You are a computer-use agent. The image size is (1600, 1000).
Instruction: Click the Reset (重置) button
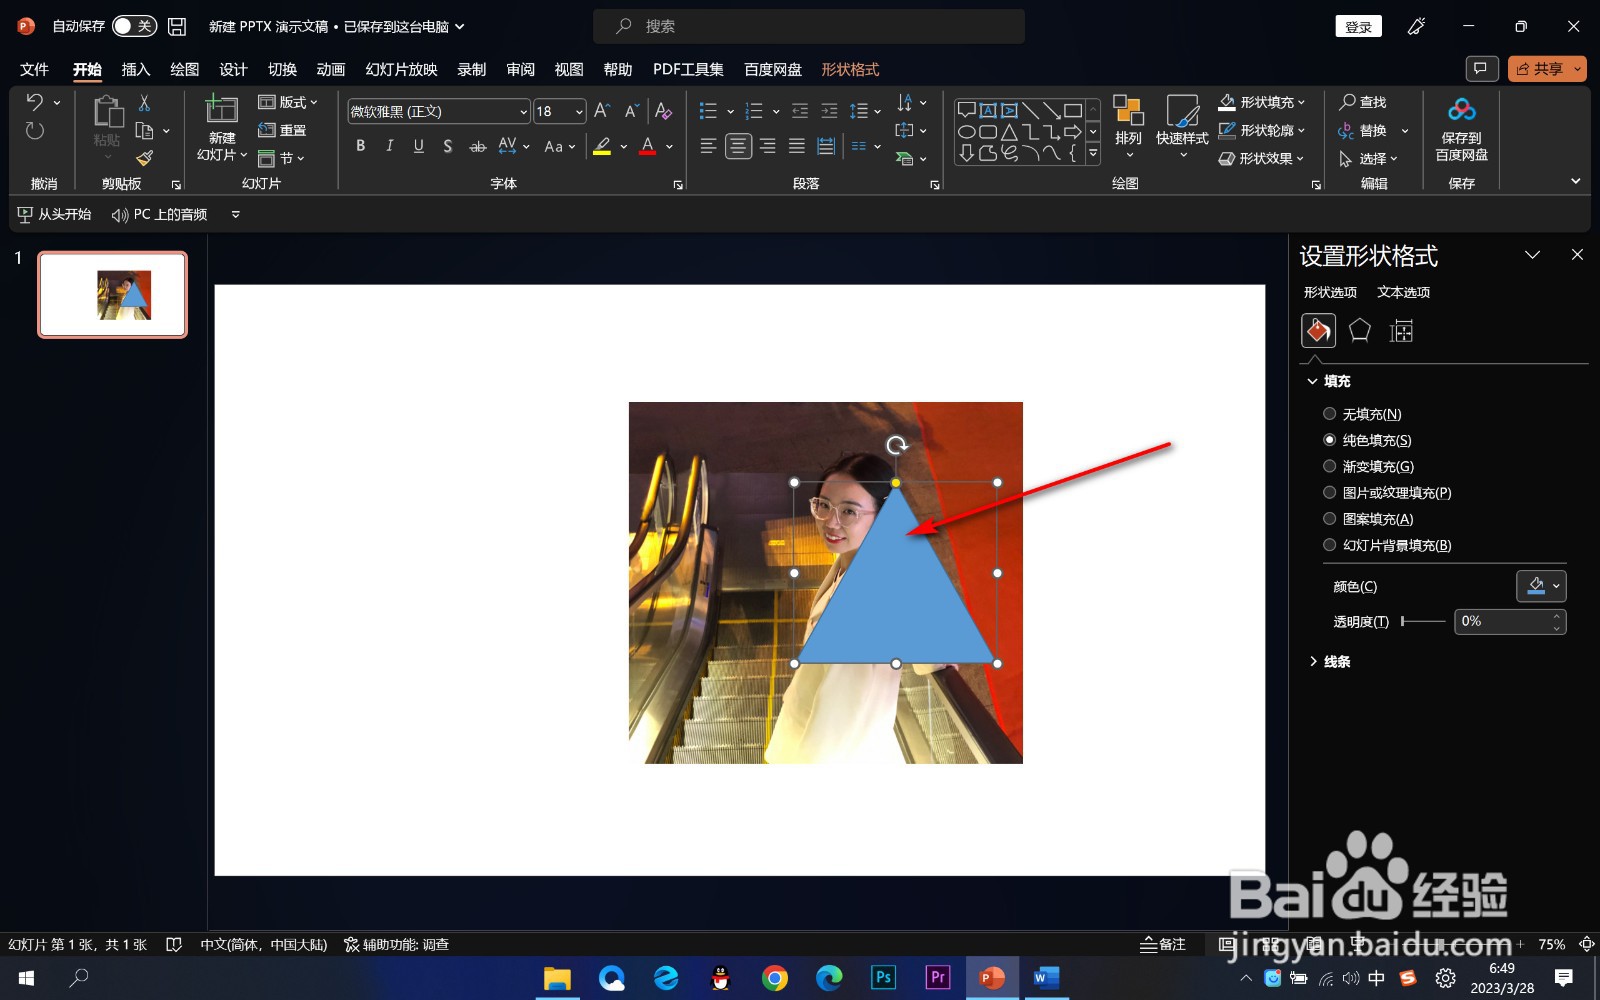tap(282, 130)
